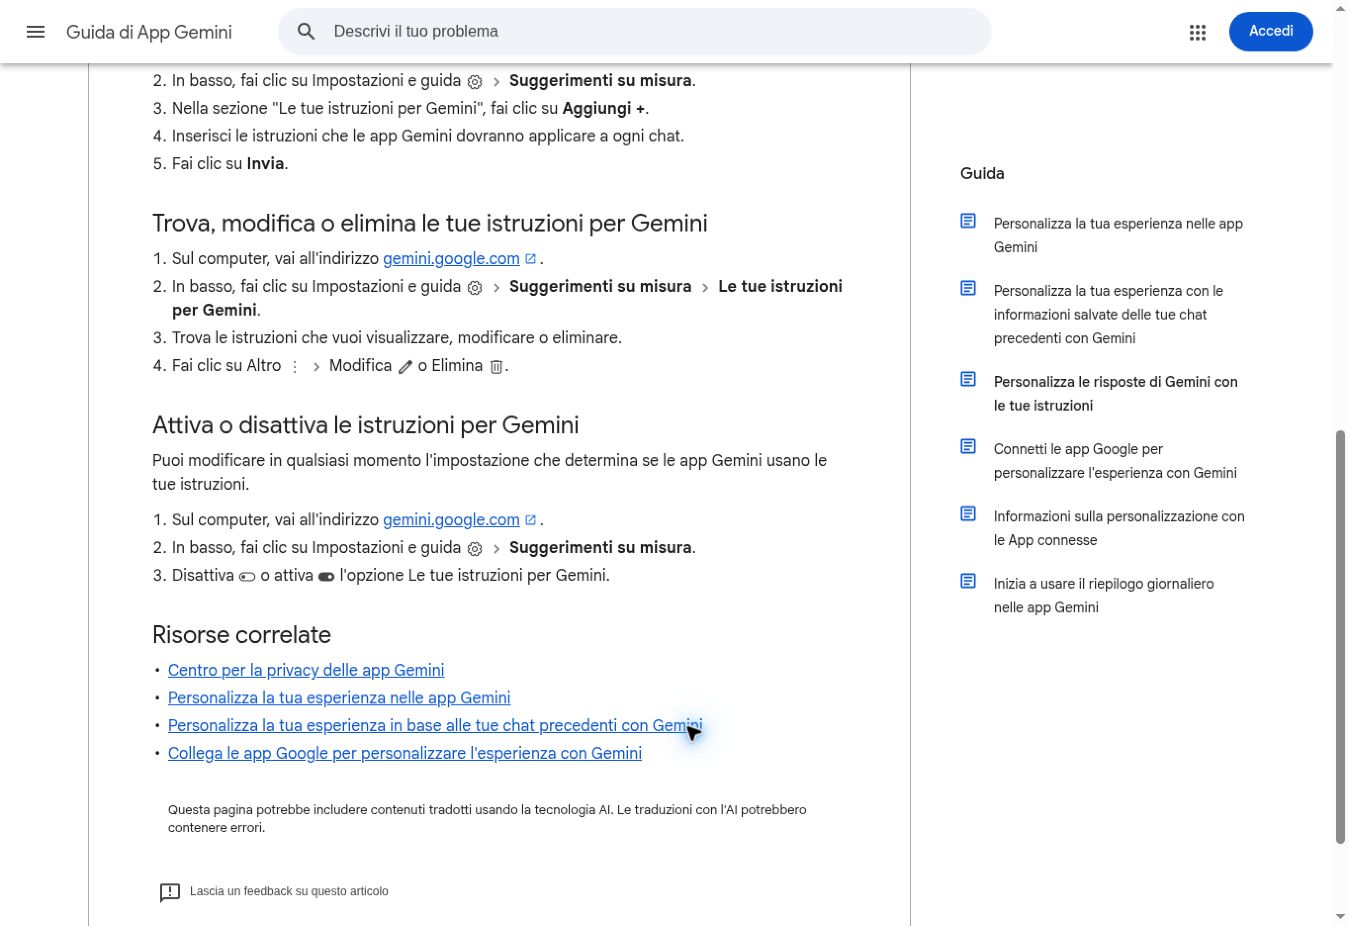Click the enabled toggle icon after 'o attiva'
This screenshot has height=926, width=1348.
coord(326,577)
